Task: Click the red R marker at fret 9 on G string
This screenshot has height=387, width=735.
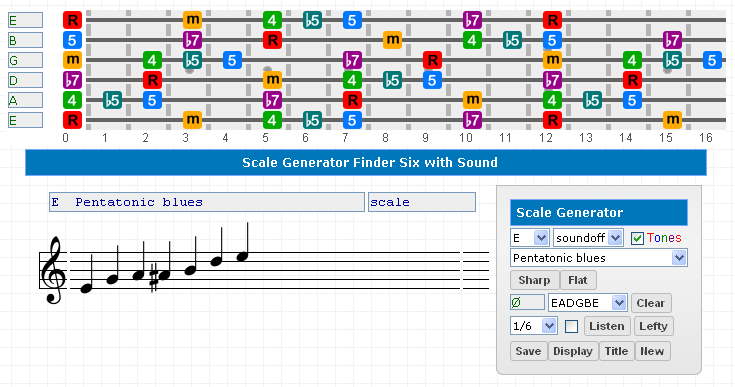Action: pos(432,60)
